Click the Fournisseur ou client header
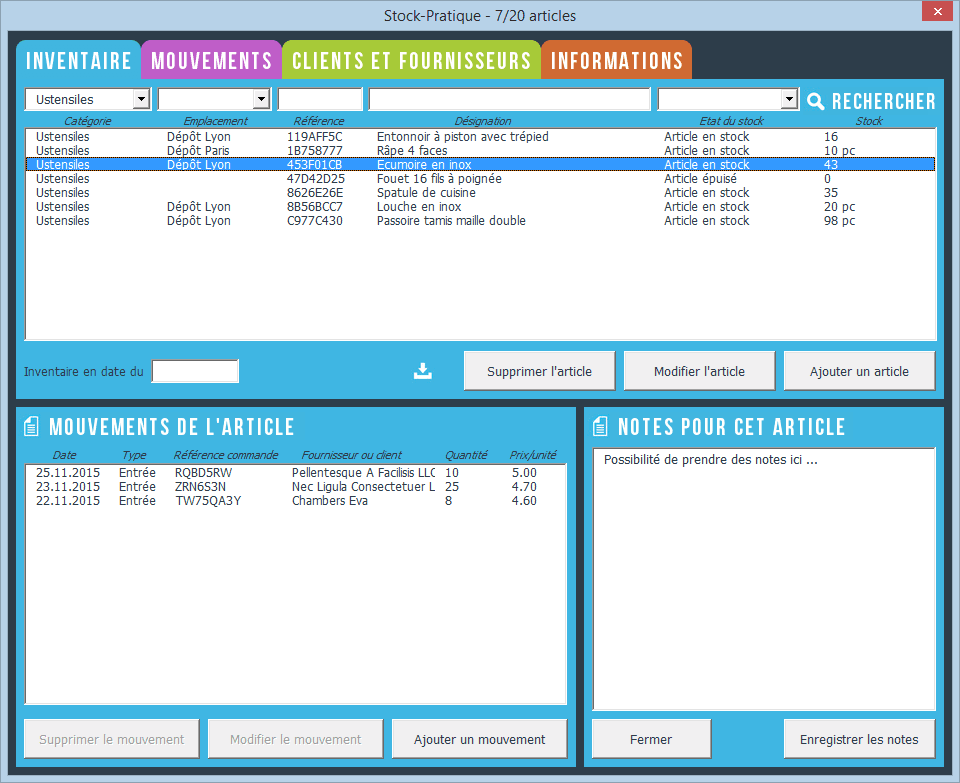Screen dimensions: 960x783 351,455
